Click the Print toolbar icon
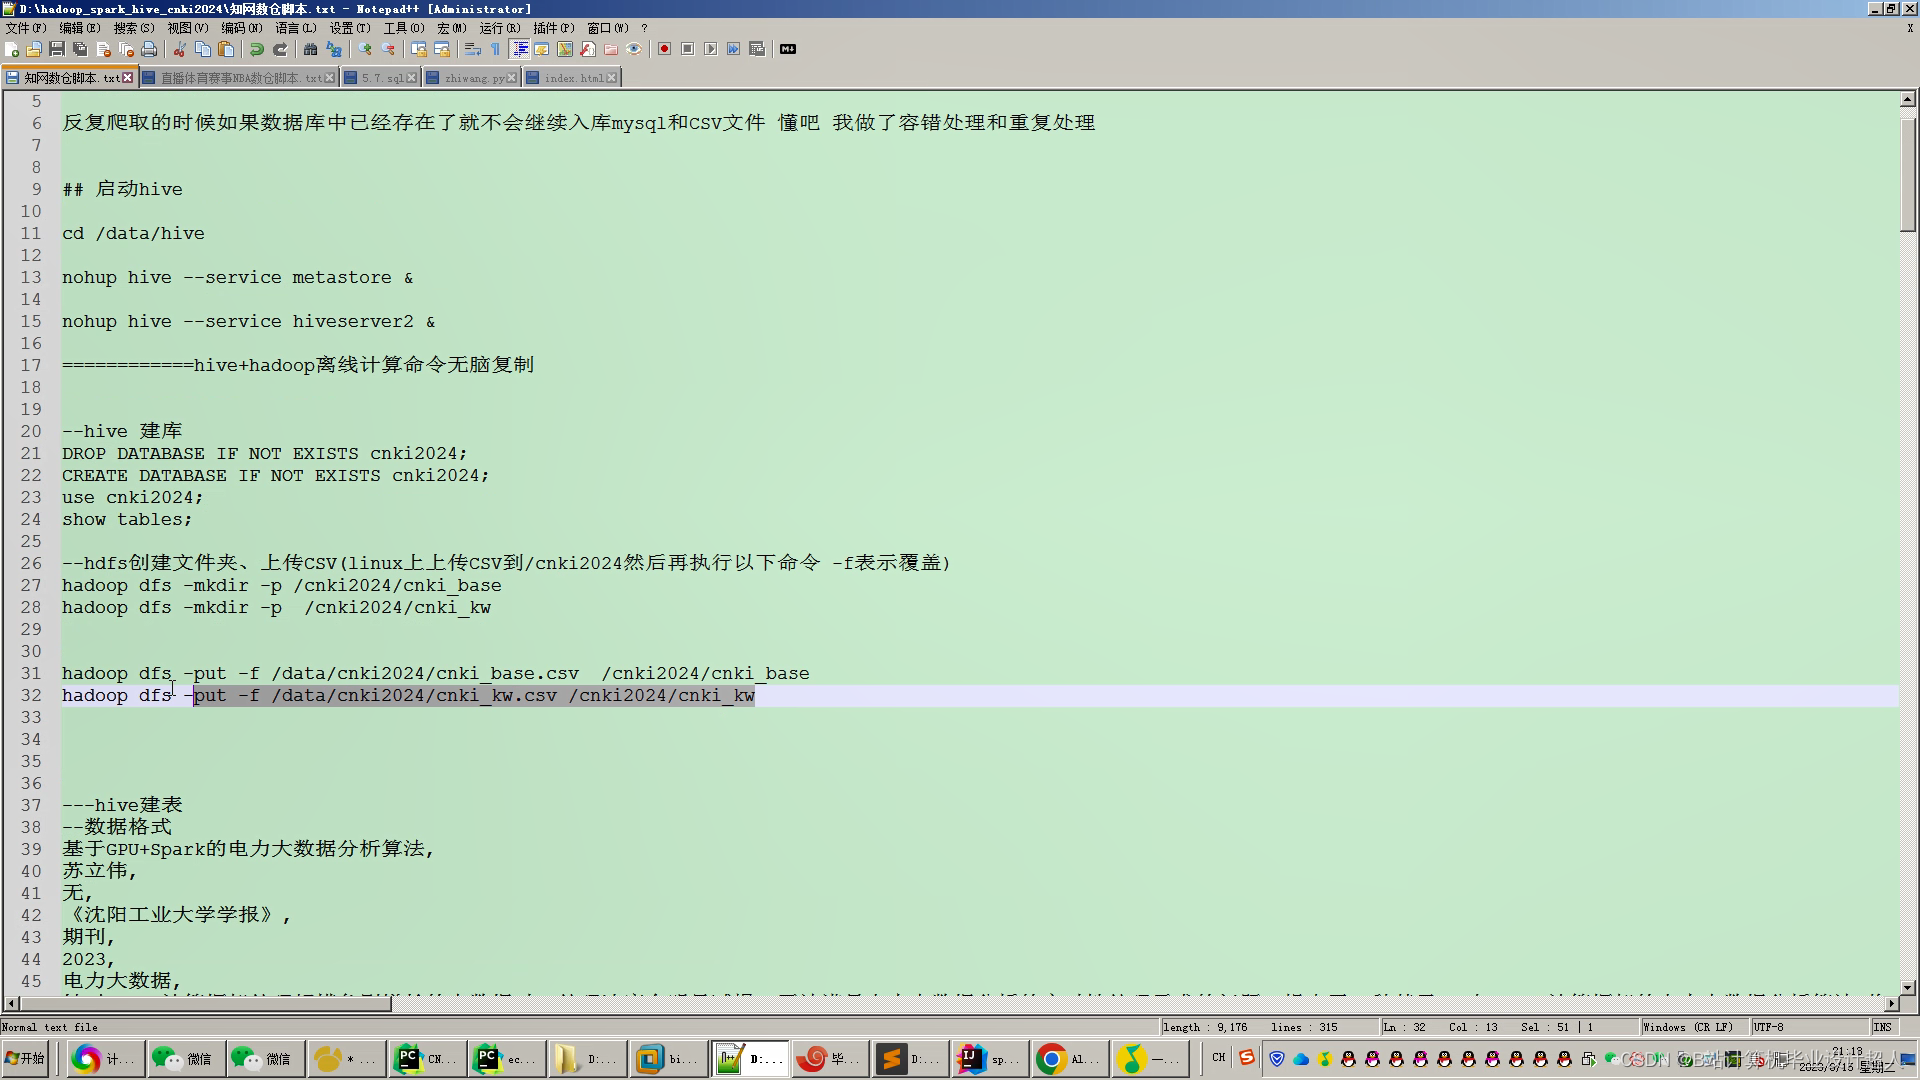The height and width of the screenshot is (1080, 1920). click(x=149, y=49)
